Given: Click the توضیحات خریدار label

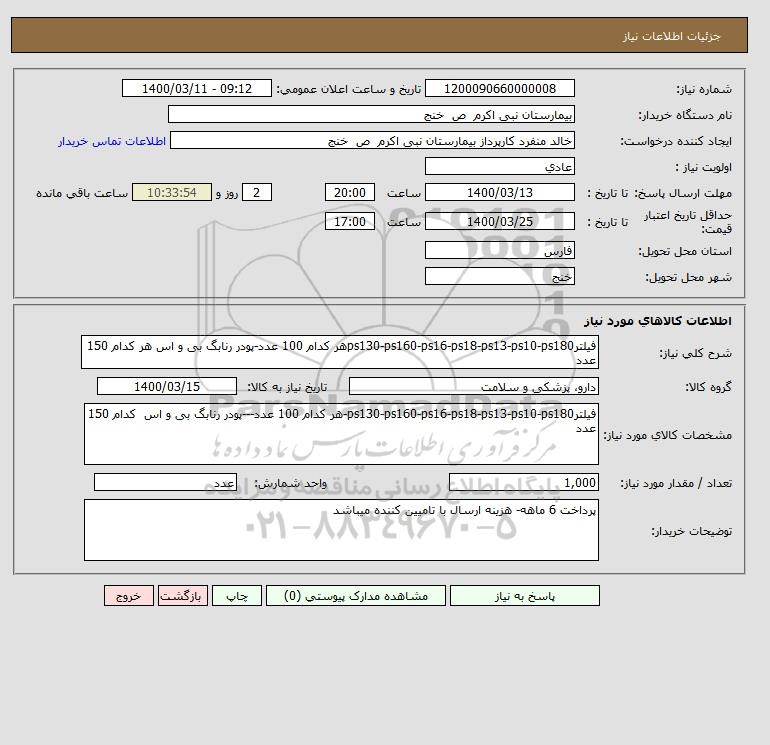Looking at the screenshot, I should pos(691,531).
